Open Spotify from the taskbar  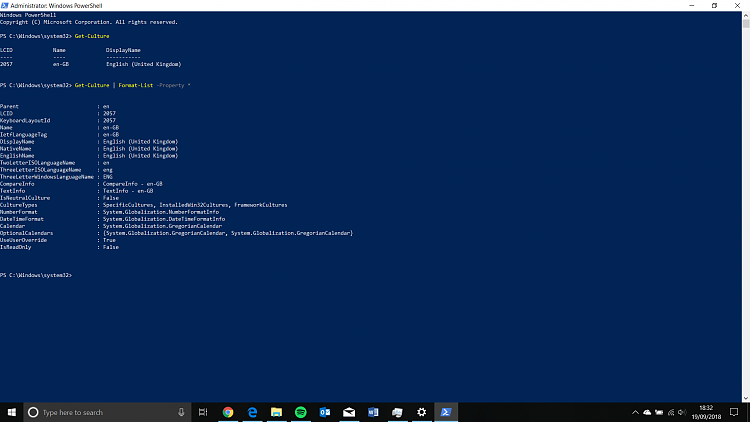tap(301, 412)
